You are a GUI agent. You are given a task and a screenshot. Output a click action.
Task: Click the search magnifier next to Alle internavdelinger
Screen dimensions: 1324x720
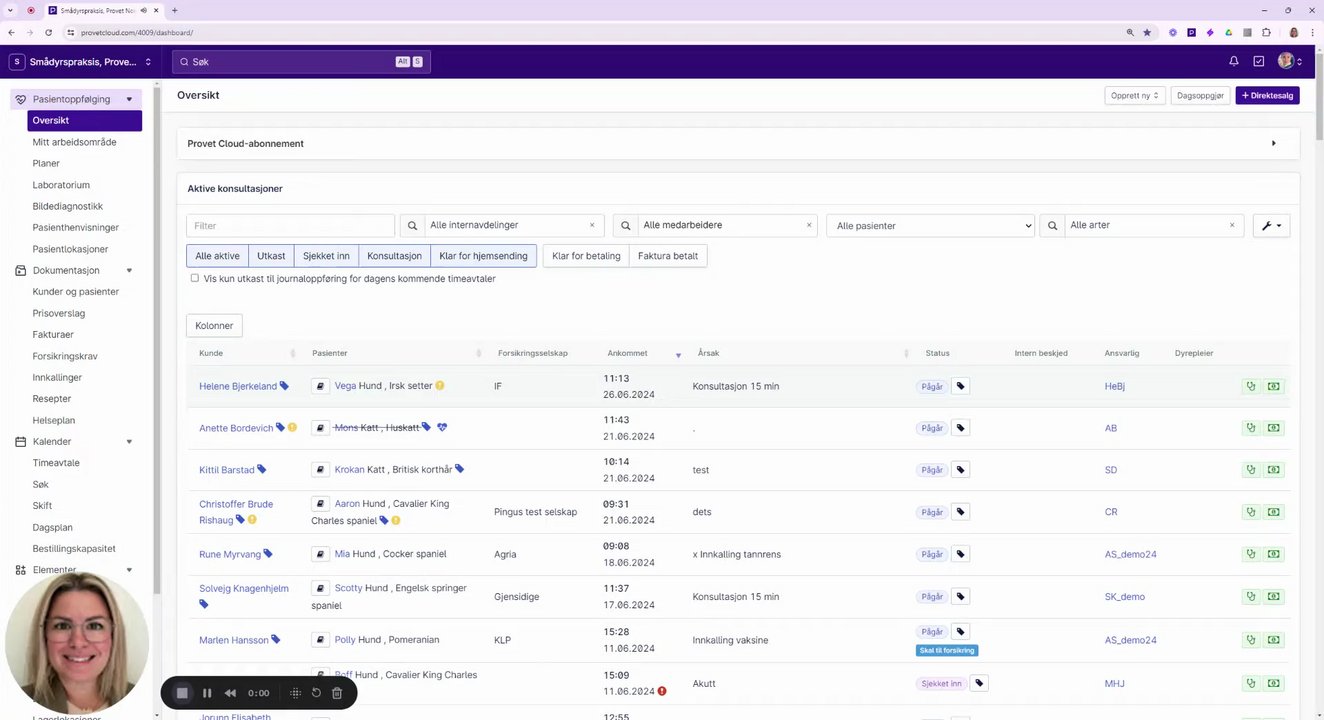[x=412, y=226]
